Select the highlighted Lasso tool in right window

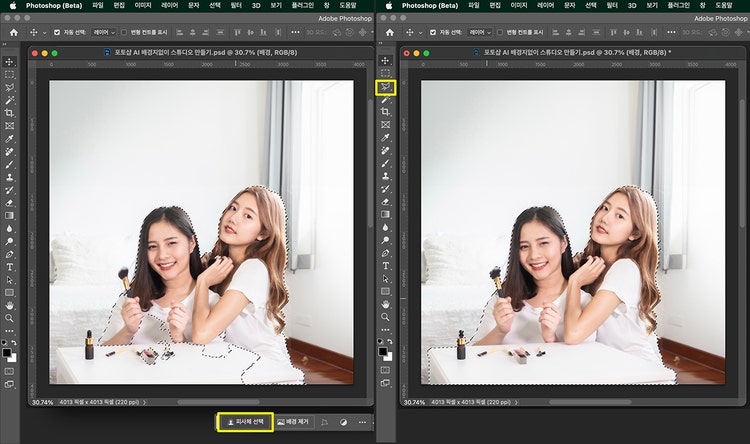click(386, 87)
